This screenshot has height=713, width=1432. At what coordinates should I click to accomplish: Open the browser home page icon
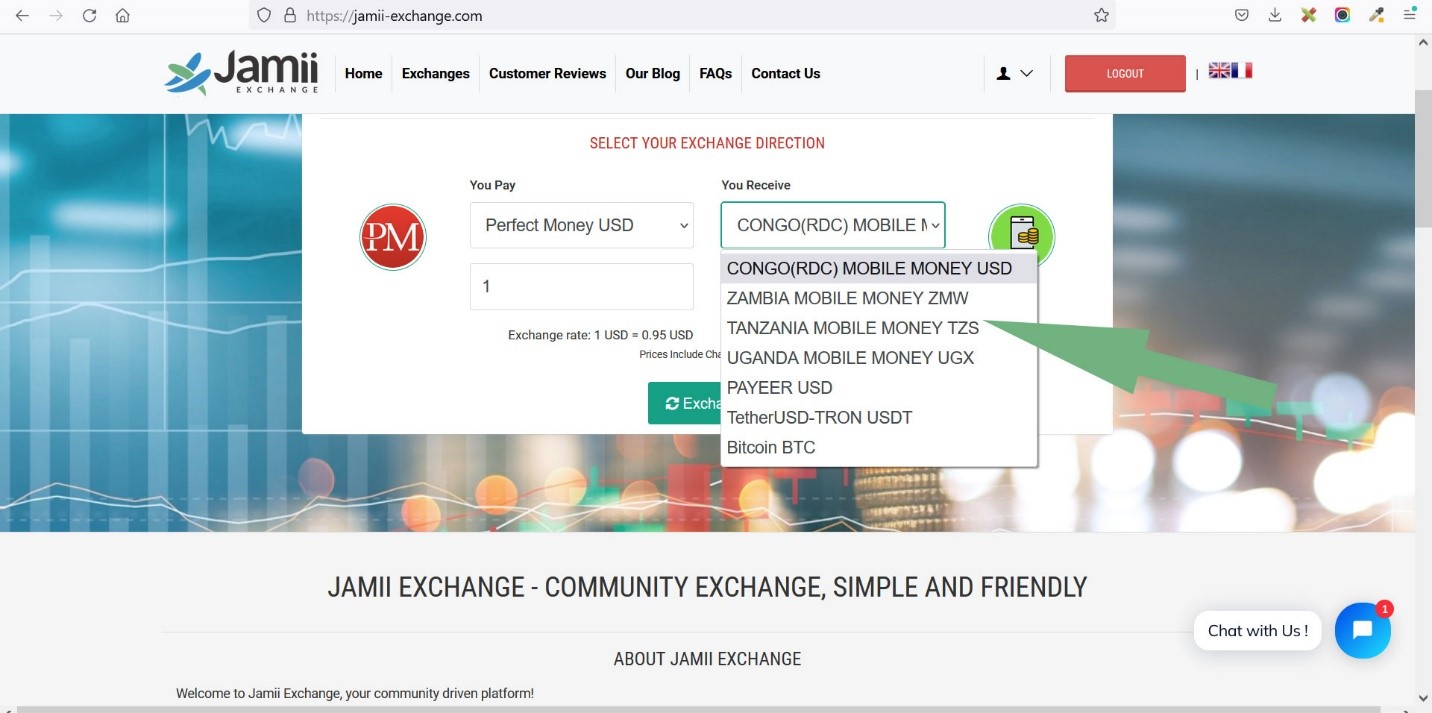[x=122, y=16]
